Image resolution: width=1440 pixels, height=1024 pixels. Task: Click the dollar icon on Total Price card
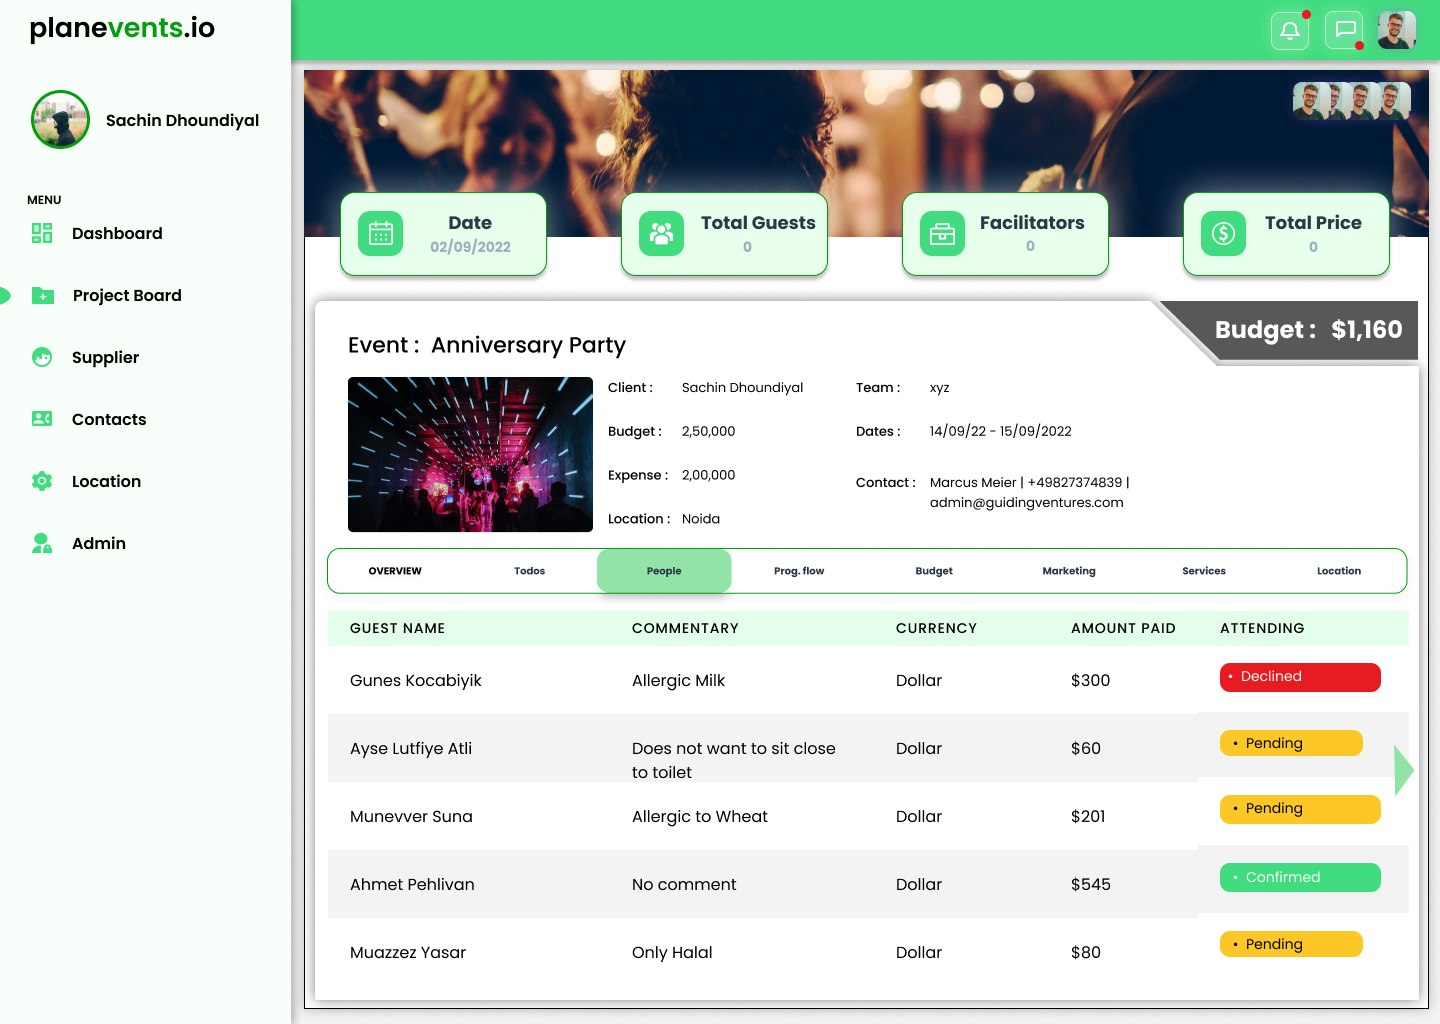point(1223,234)
